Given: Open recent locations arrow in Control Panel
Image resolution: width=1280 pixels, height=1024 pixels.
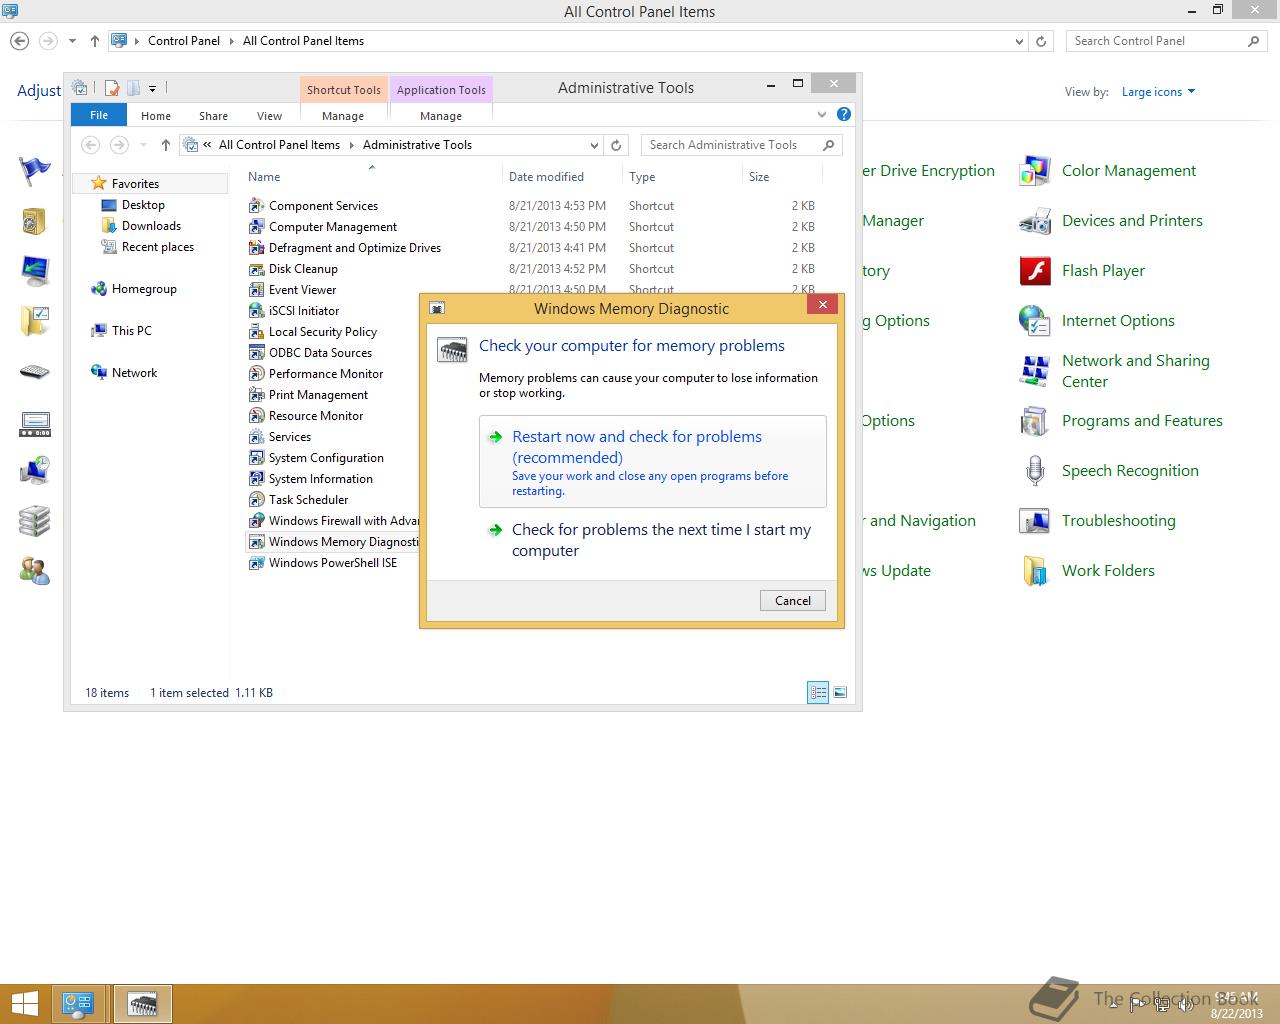Looking at the screenshot, I should click(x=72, y=41).
